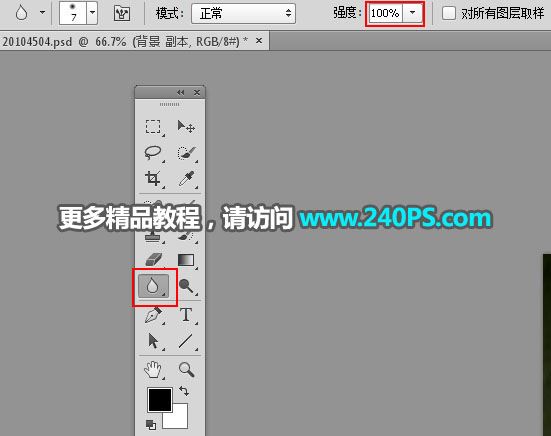Viewport: 551px width, 436px height.
Task: Select the Eraser tool
Action: [153, 260]
